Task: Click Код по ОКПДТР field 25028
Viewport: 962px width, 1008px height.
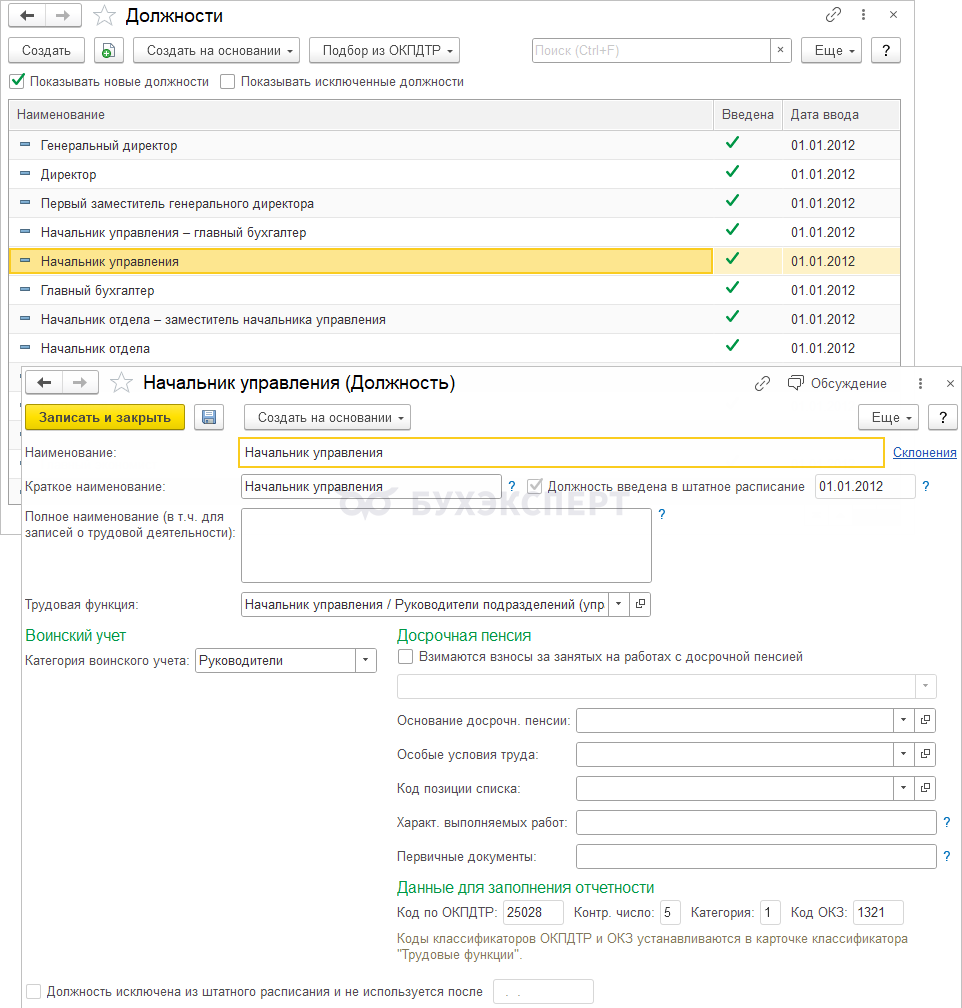Action: pos(533,912)
